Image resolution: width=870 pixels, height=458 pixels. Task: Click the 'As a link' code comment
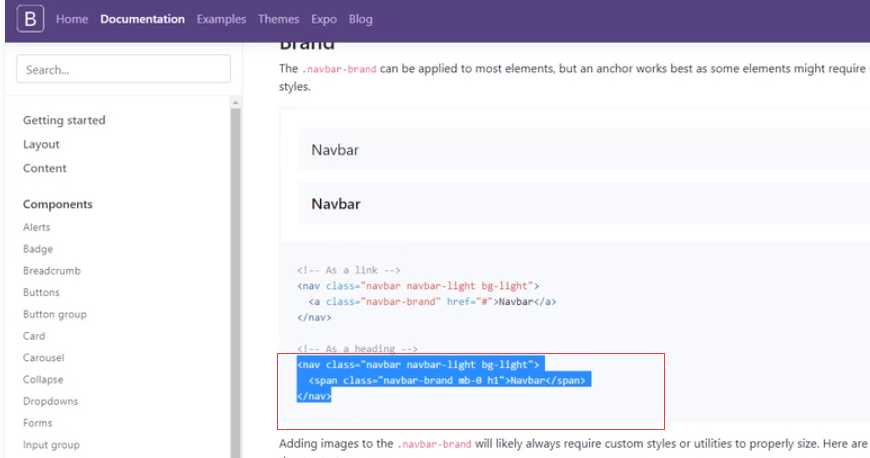coord(348,270)
